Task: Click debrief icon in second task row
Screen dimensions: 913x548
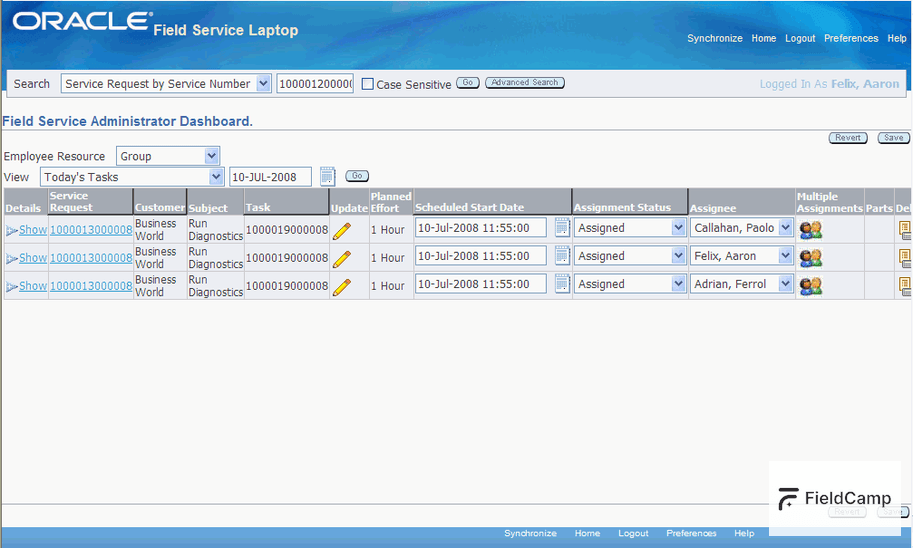Action: coord(905,258)
